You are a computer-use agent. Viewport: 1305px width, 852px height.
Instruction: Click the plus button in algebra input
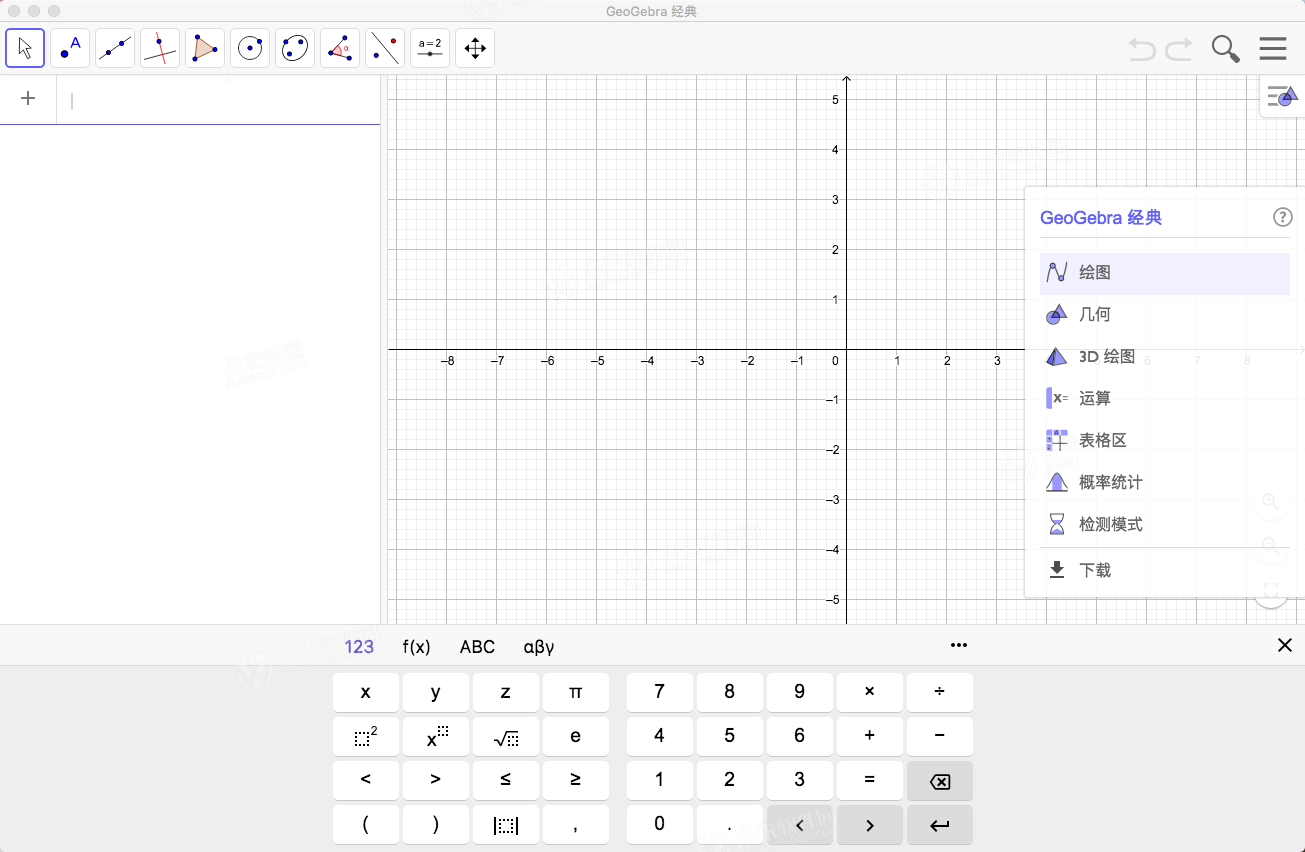(x=28, y=98)
